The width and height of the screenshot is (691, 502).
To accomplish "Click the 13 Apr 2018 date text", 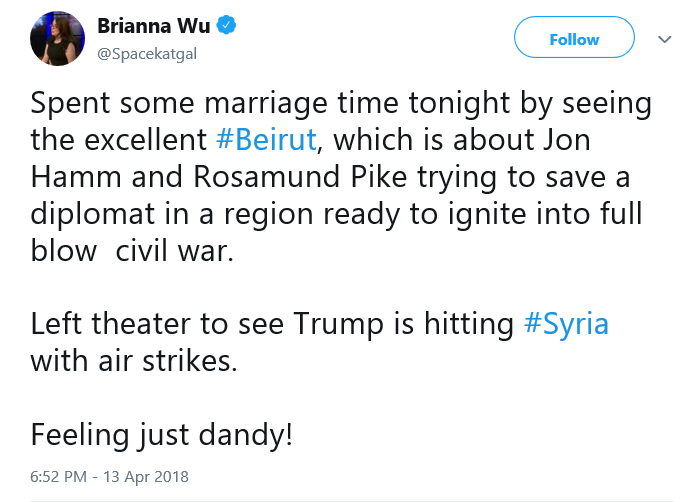I will click(x=146, y=476).
